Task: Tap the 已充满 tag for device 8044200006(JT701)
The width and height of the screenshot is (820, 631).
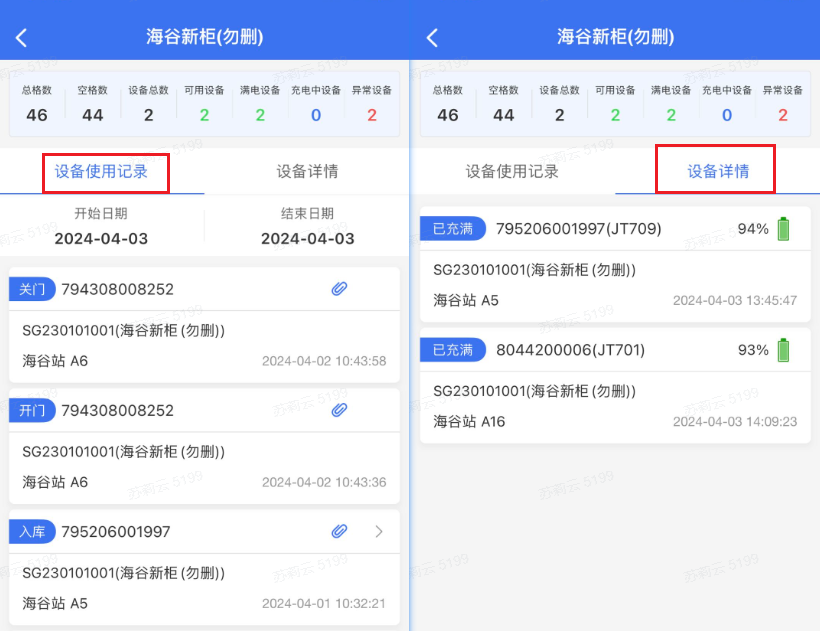Action: [x=453, y=350]
